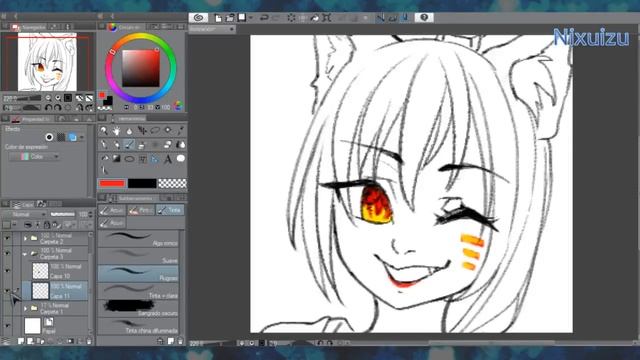
Task: Toggle the Border effect circle icon
Action: [49, 137]
